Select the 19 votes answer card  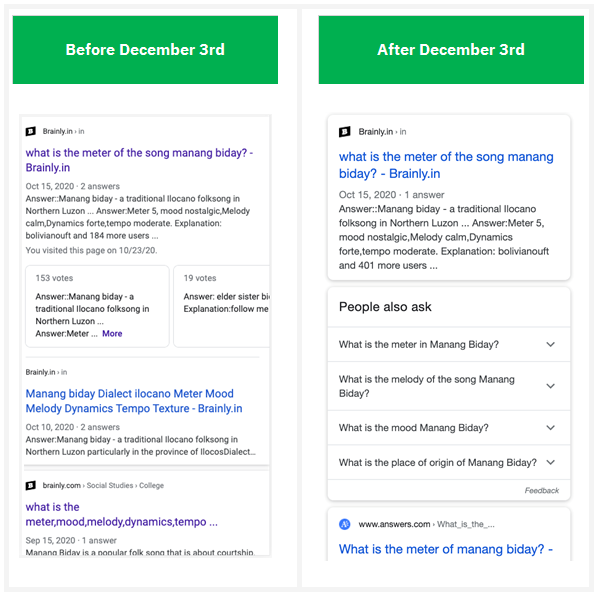tap(222, 306)
